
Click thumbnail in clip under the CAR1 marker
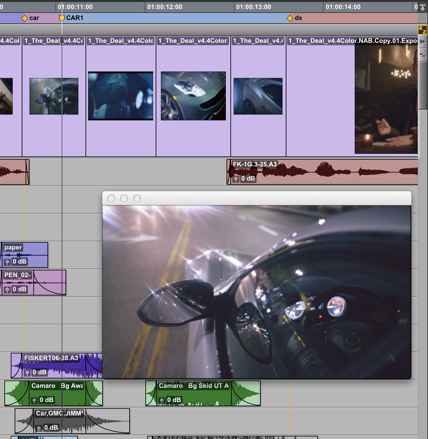click(54, 96)
